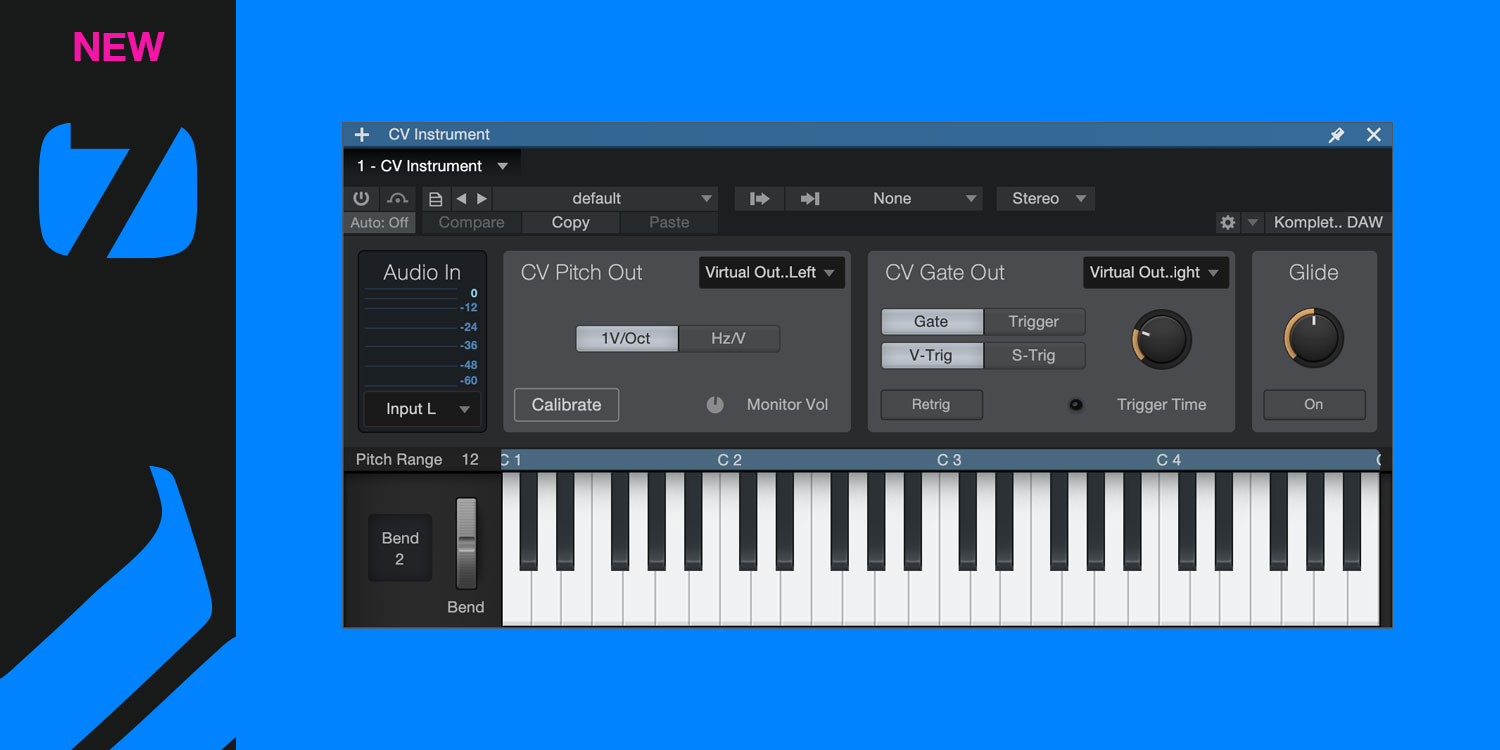The image size is (1500, 750).
Task: Click the large Trigger Time knob
Action: coord(1162,339)
